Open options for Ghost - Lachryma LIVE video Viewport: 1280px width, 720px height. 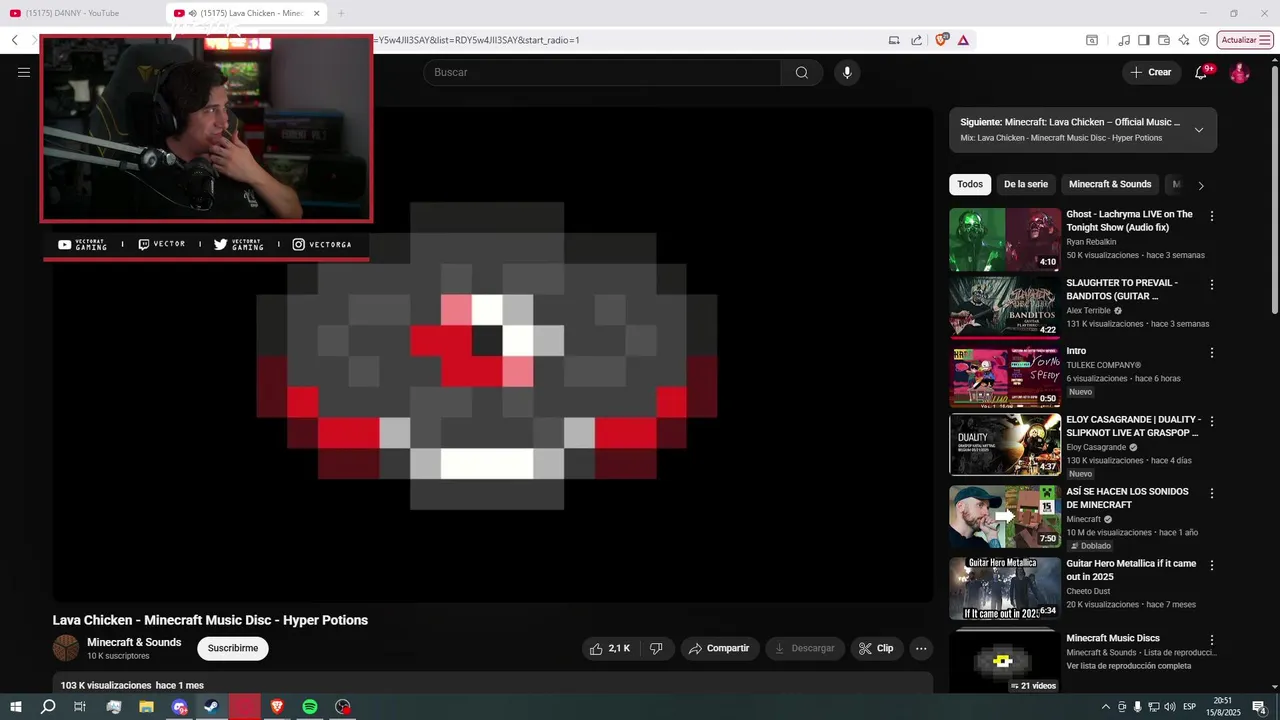tap(1212, 216)
